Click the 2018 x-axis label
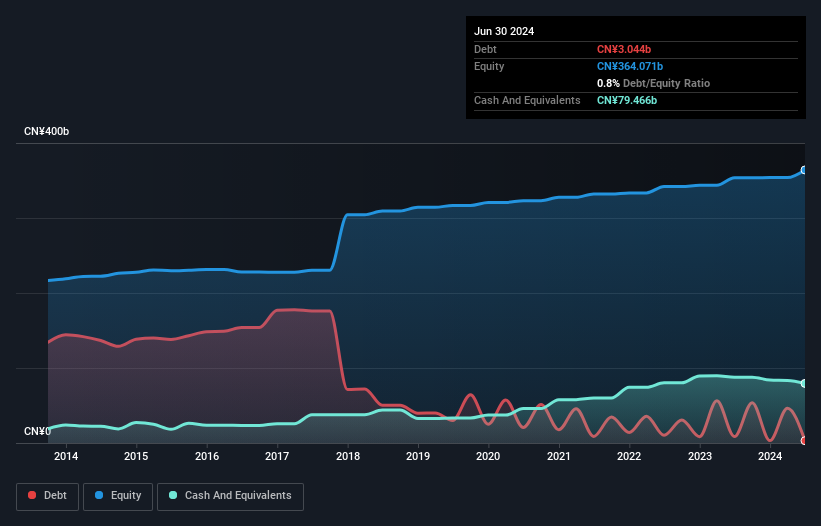The height and width of the screenshot is (526, 821). 348,456
